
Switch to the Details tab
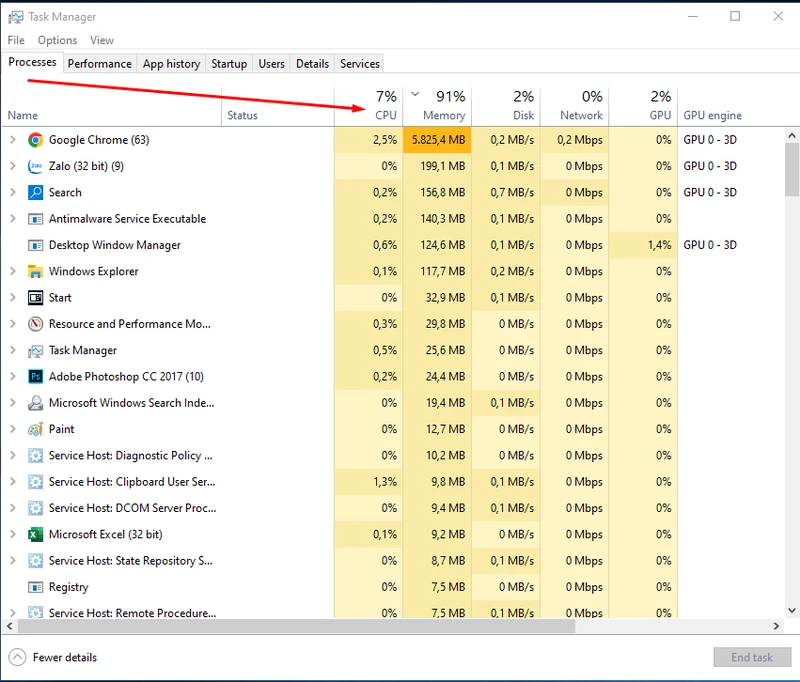click(312, 64)
